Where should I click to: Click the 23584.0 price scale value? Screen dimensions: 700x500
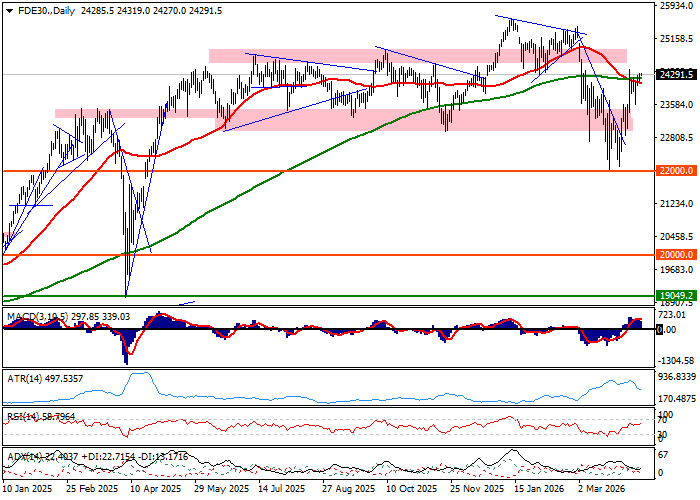point(677,105)
